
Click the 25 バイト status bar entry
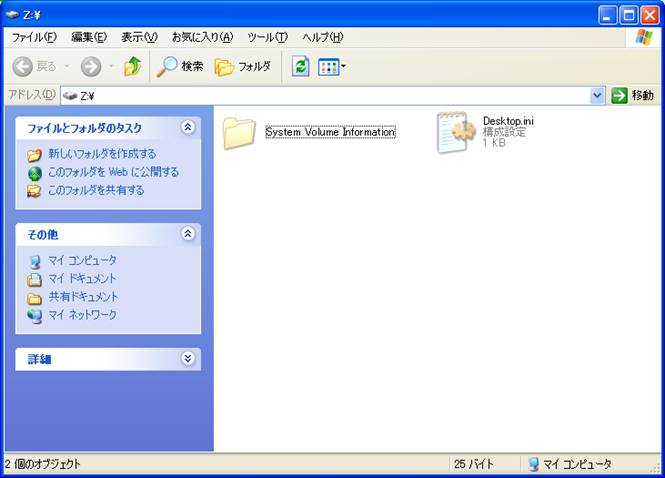(474, 464)
